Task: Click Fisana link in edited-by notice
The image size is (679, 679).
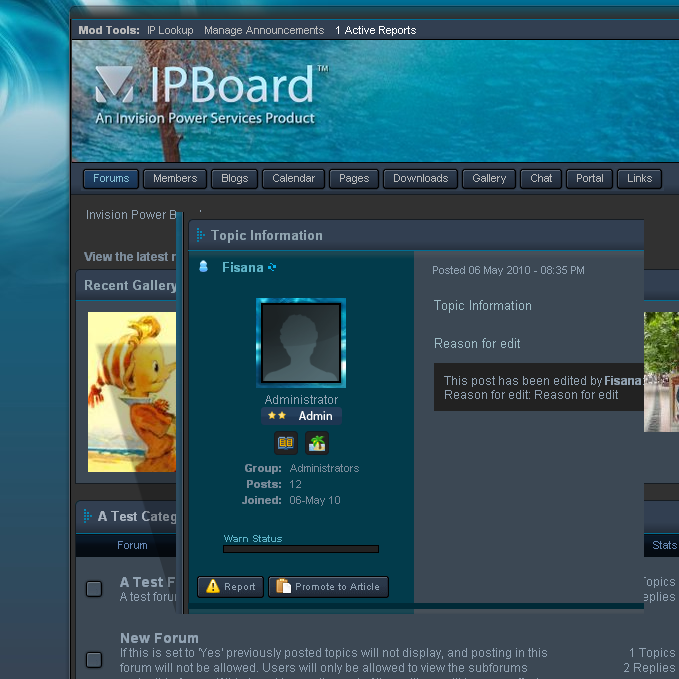Action: (x=623, y=381)
